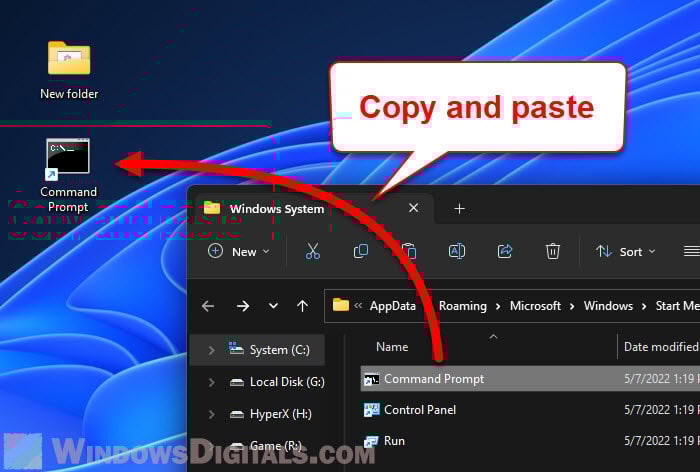Click AppData in the address bar
Image resolution: width=700 pixels, height=472 pixels.
pyautogui.click(x=393, y=306)
